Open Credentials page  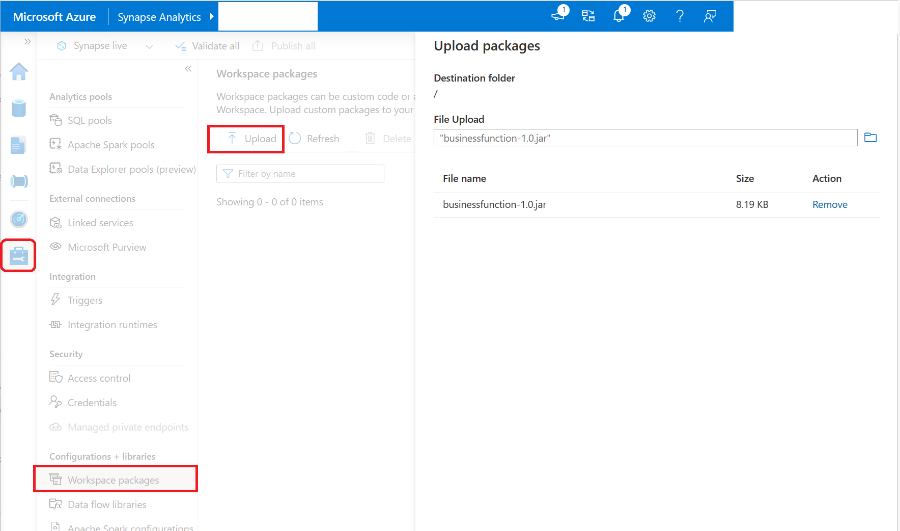(92, 402)
